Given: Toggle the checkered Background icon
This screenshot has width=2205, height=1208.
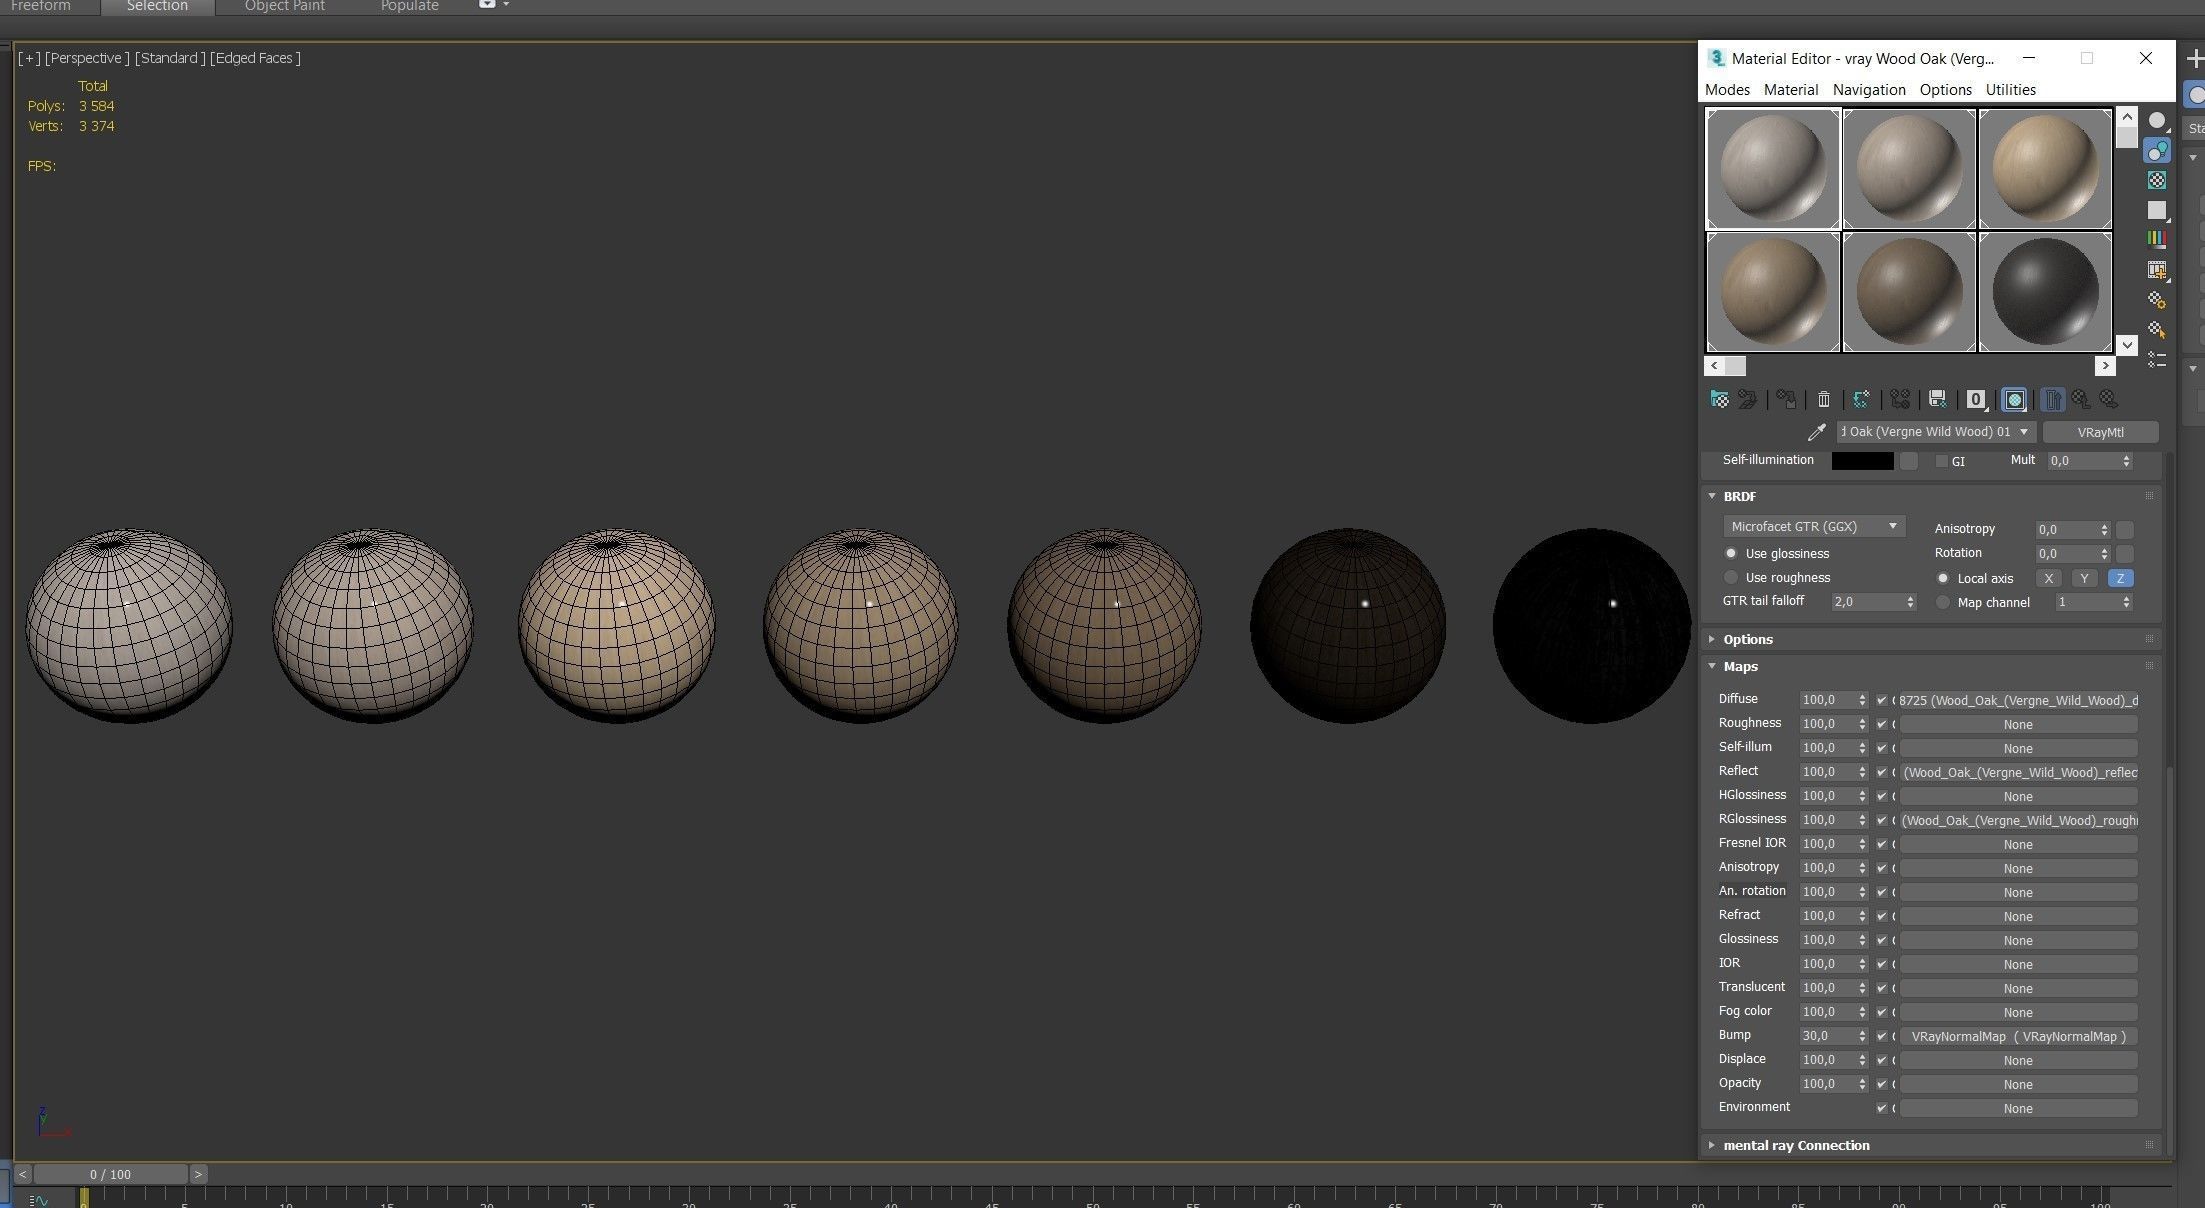Looking at the screenshot, I should pyautogui.click(x=2157, y=180).
